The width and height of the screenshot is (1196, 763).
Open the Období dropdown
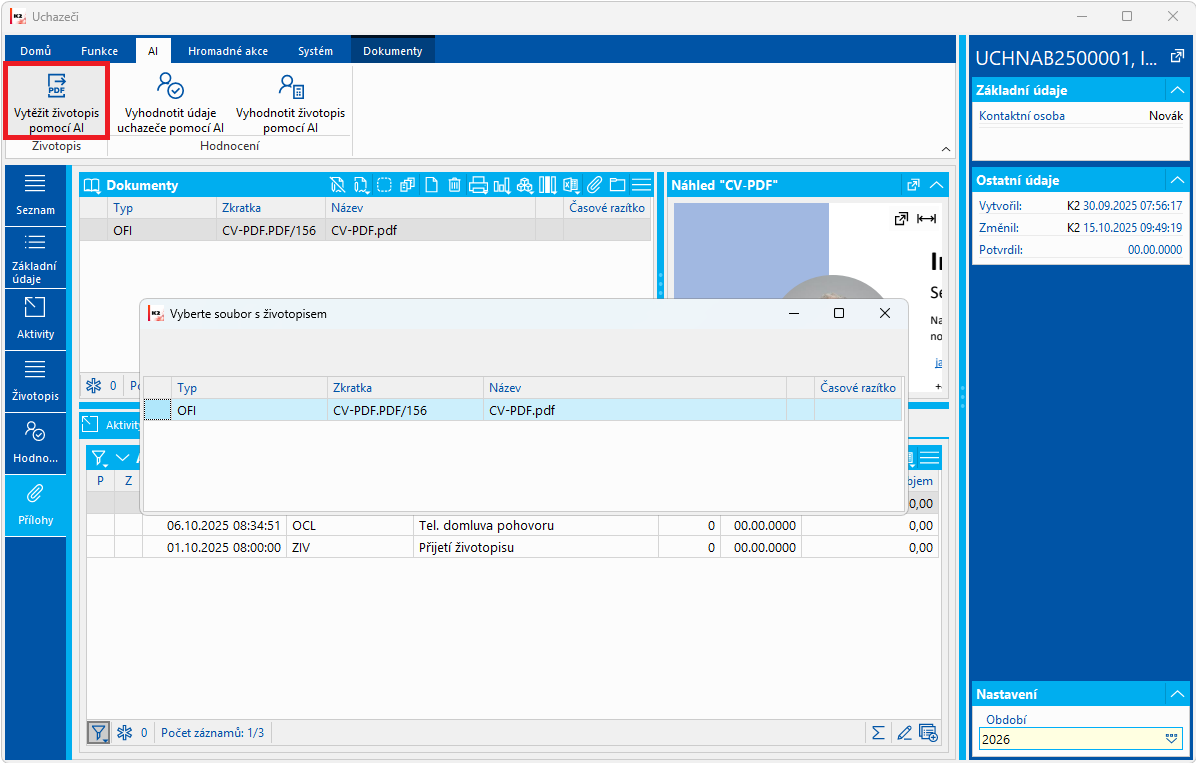(1172, 739)
